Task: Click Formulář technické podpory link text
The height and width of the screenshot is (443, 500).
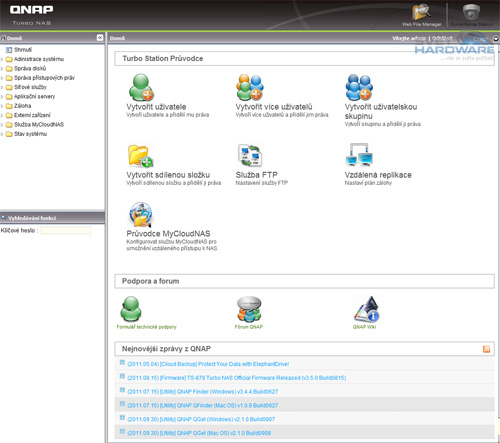Action: [x=147, y=327]
